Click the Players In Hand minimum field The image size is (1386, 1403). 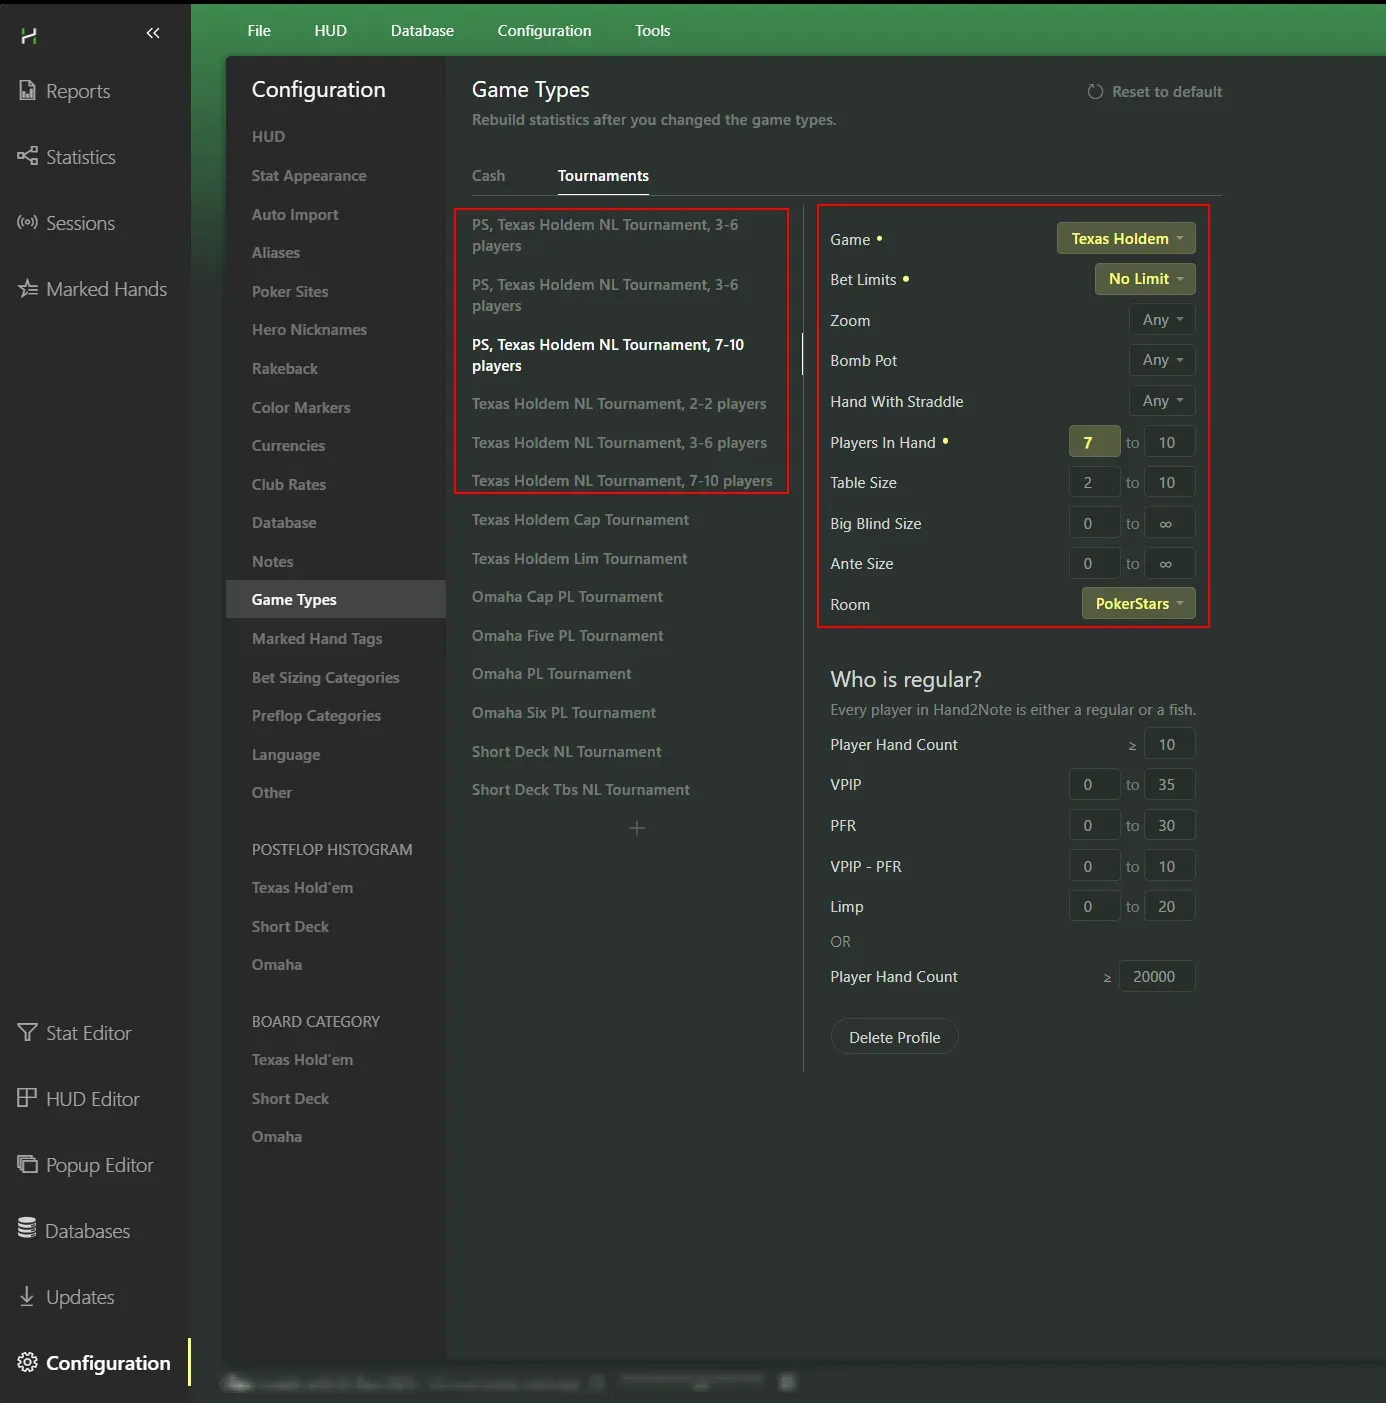tap(1093, 442)
